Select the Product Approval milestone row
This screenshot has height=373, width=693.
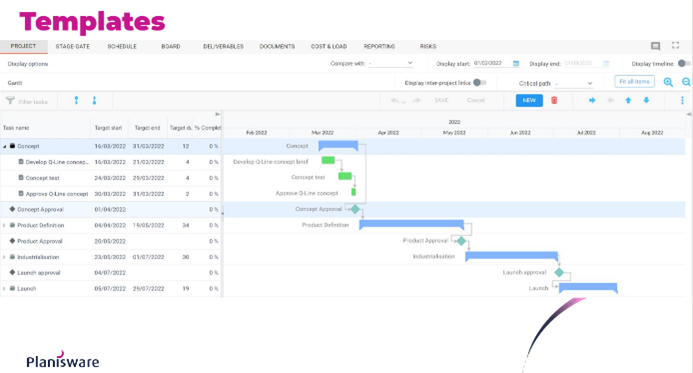[110, 241]
